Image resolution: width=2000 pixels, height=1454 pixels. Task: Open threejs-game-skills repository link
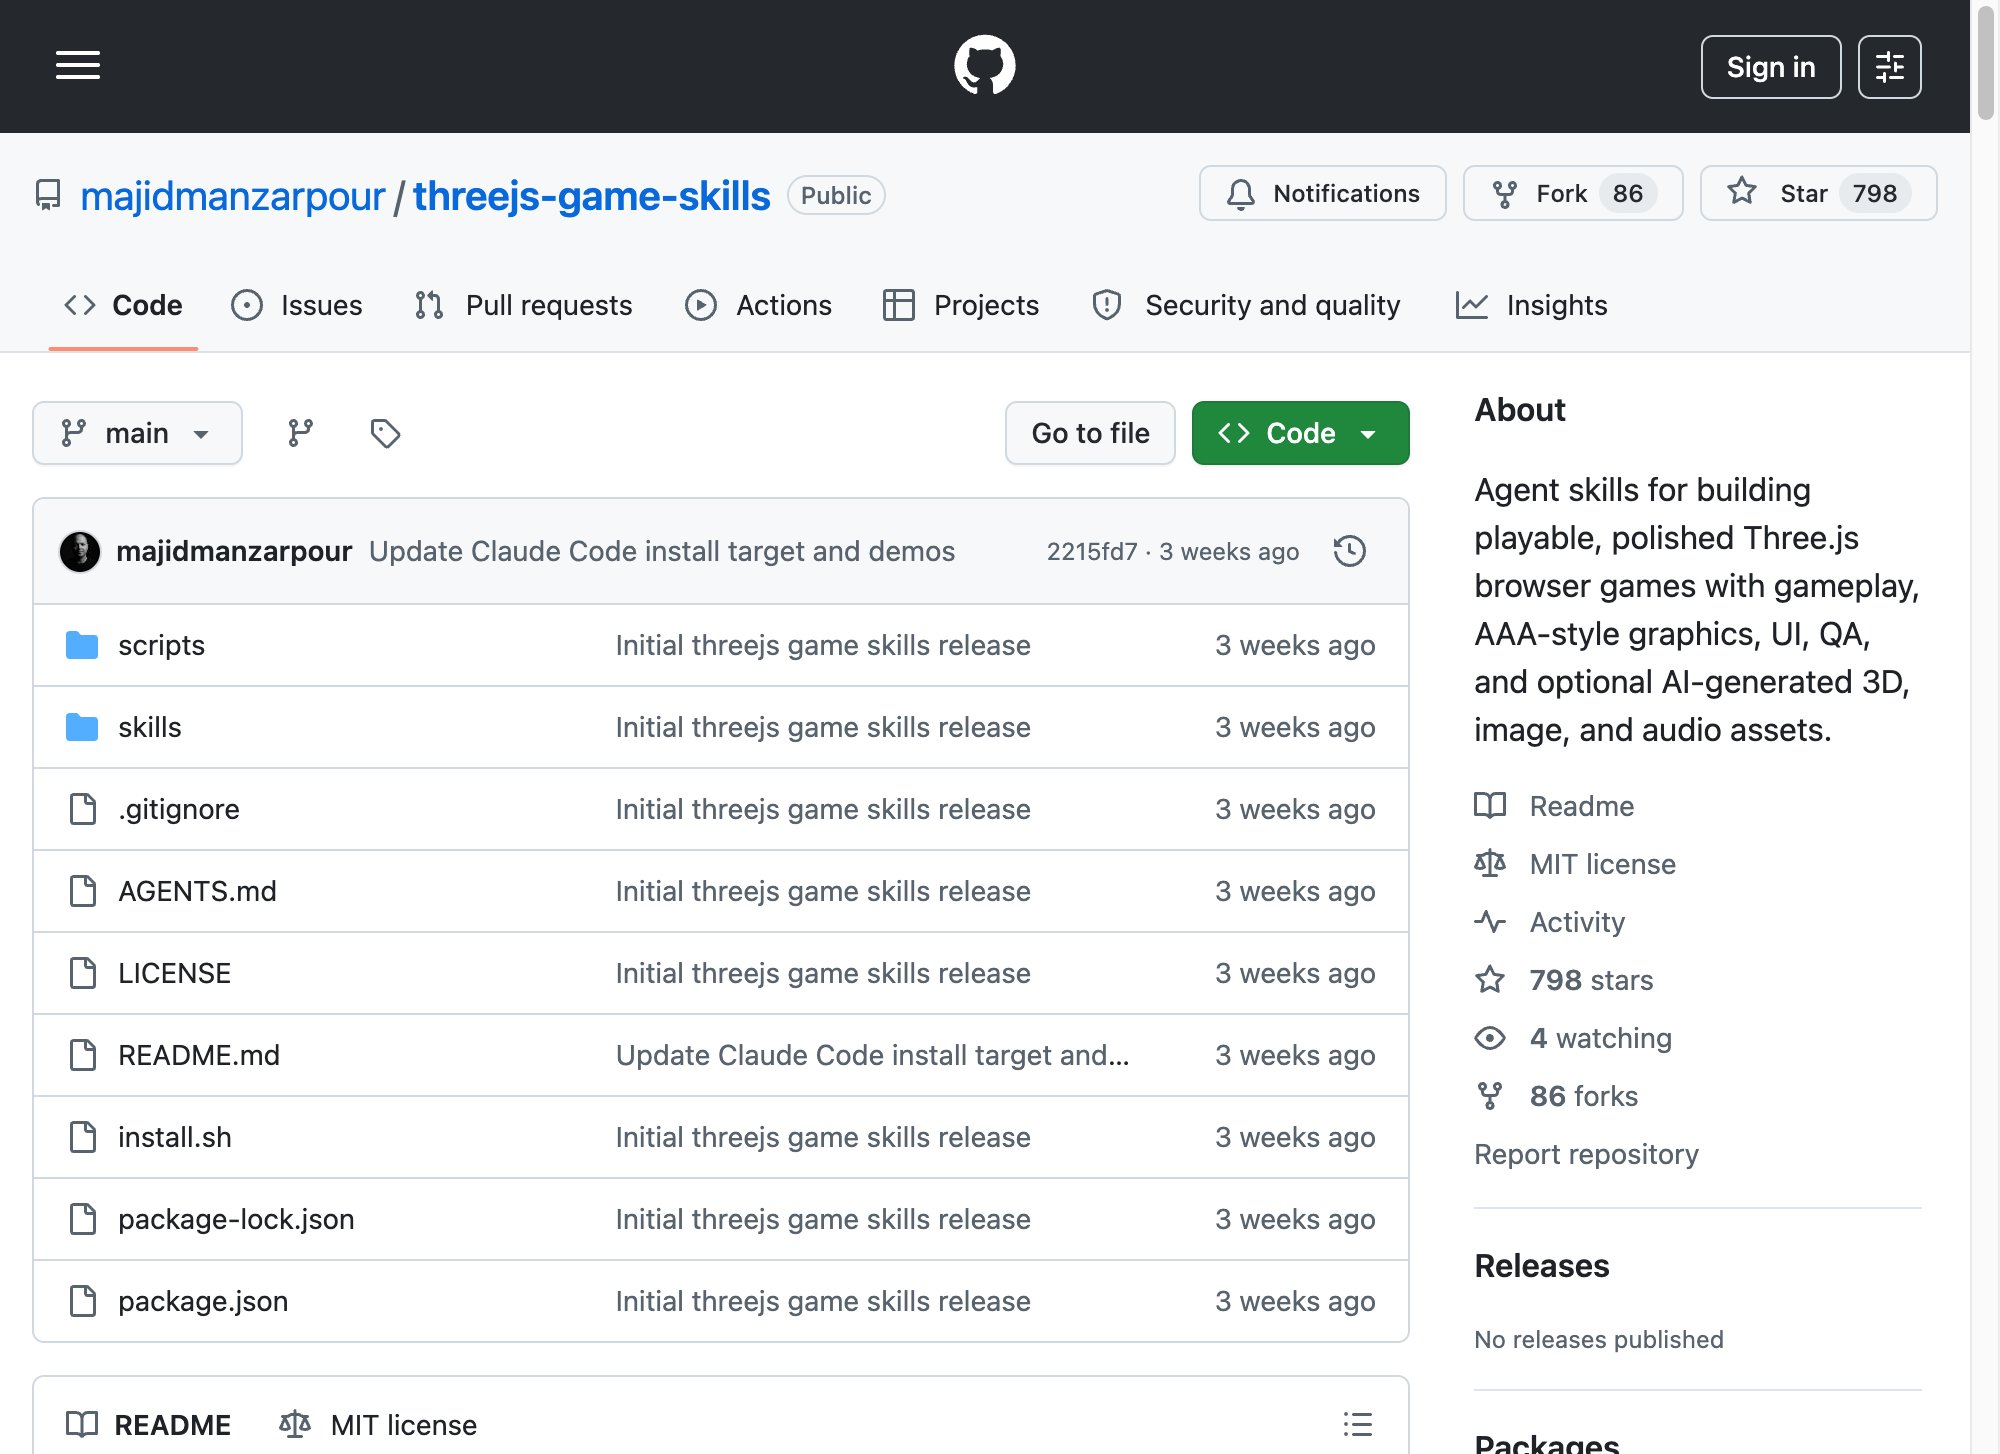pos(592,196)
